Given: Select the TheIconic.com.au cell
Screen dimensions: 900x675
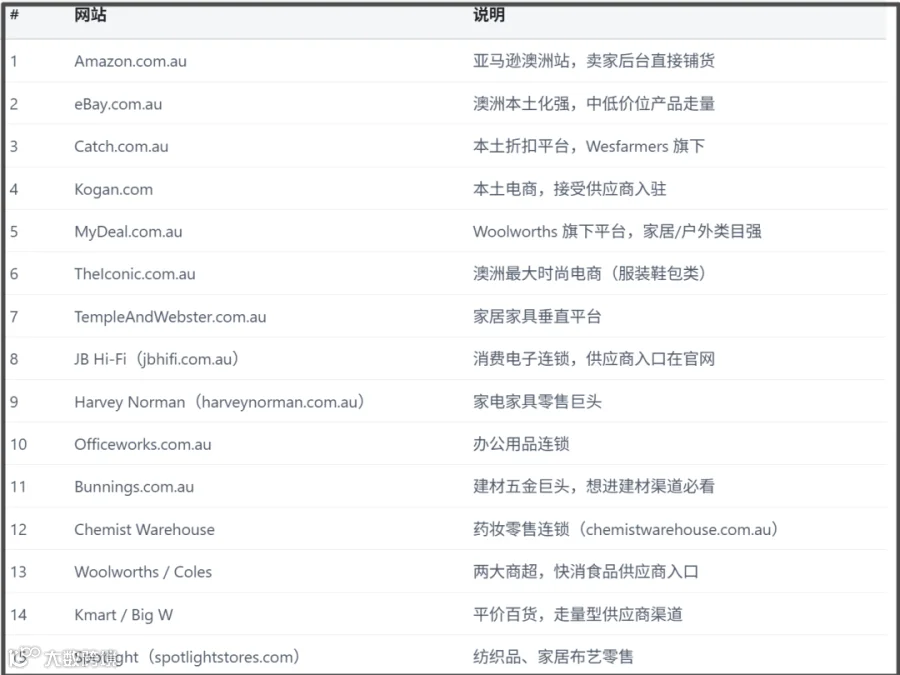Looking at the screenshot, I should 134,274.
